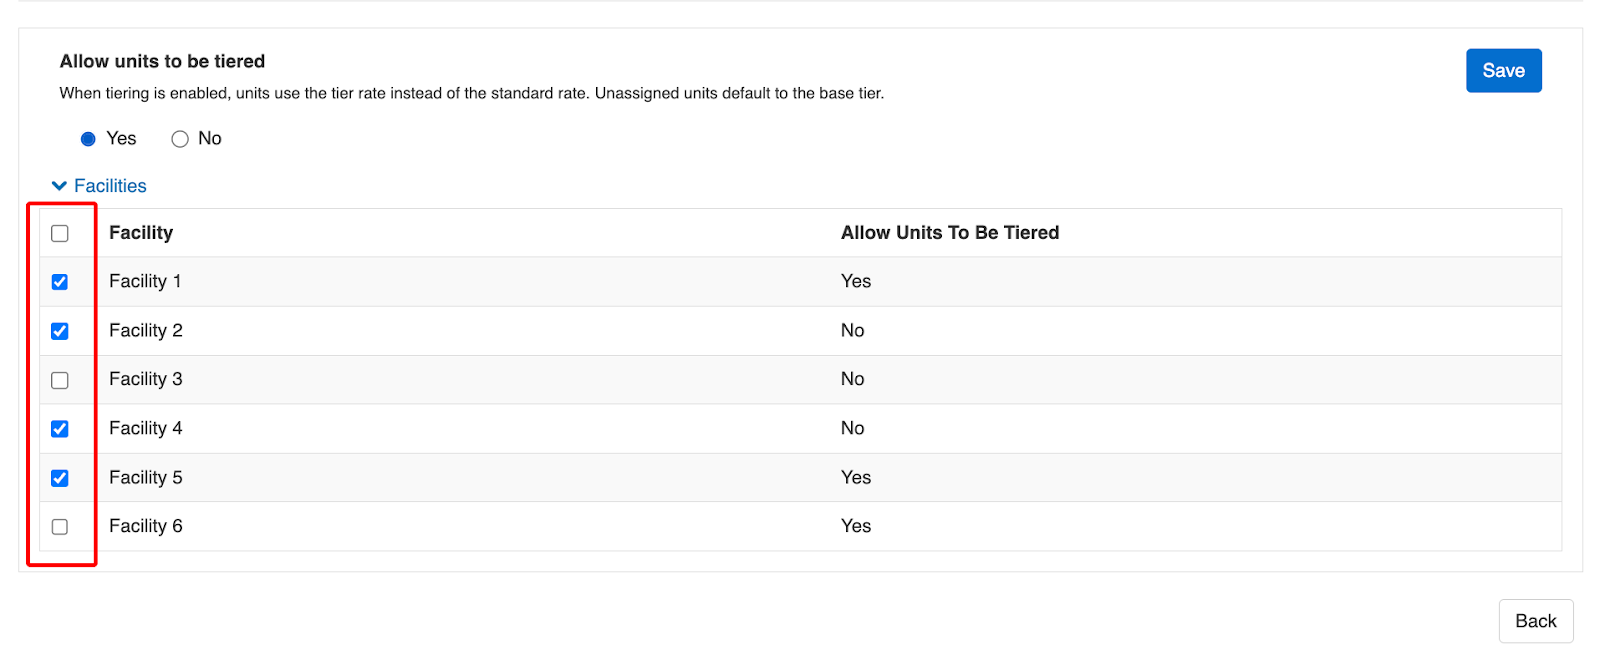Image resolution: width=1600 pixels, height=660 pixels.
Task: Click the Facility 3 row name
Action: click(145, 380)
